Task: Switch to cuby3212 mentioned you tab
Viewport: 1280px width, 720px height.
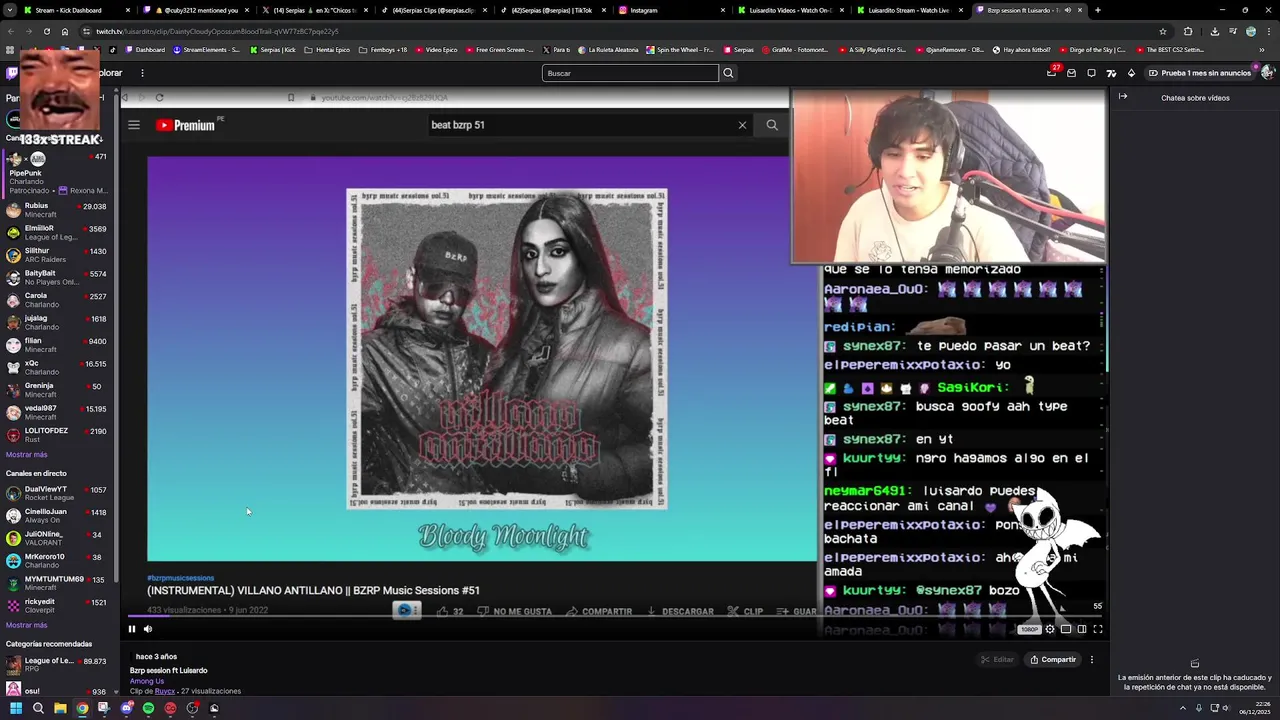Action: [x=195, y=10]
